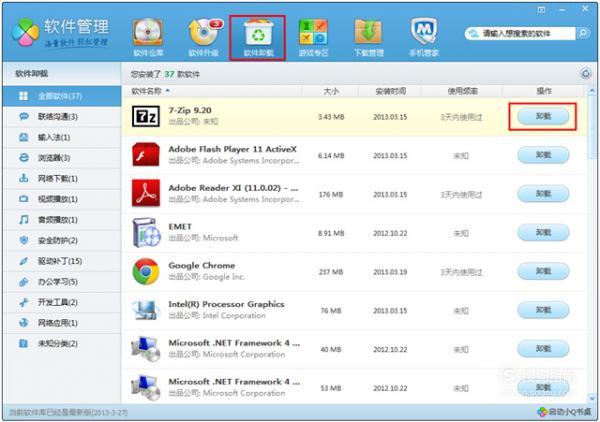The height and width of the screenshot is (422, 600).
Task: Select 网络下载(1) download category
Action: (62, 178)
